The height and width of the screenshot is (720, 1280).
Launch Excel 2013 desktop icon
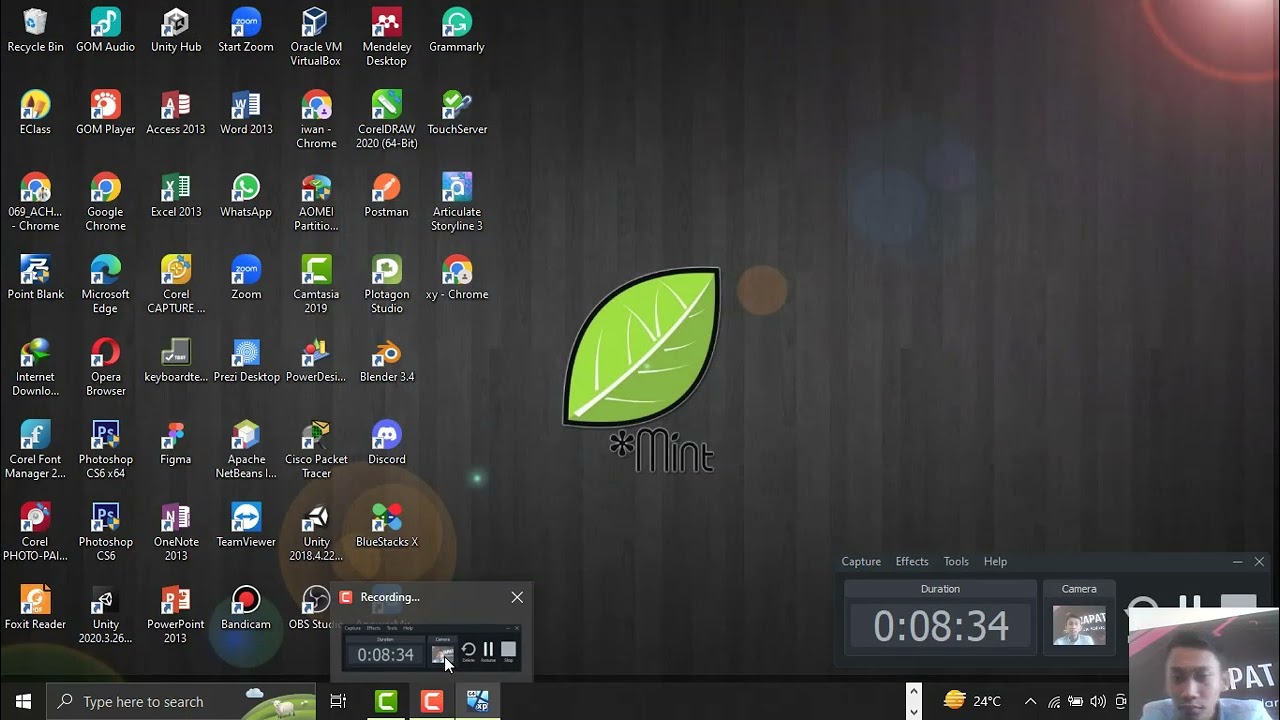(176, 196)
